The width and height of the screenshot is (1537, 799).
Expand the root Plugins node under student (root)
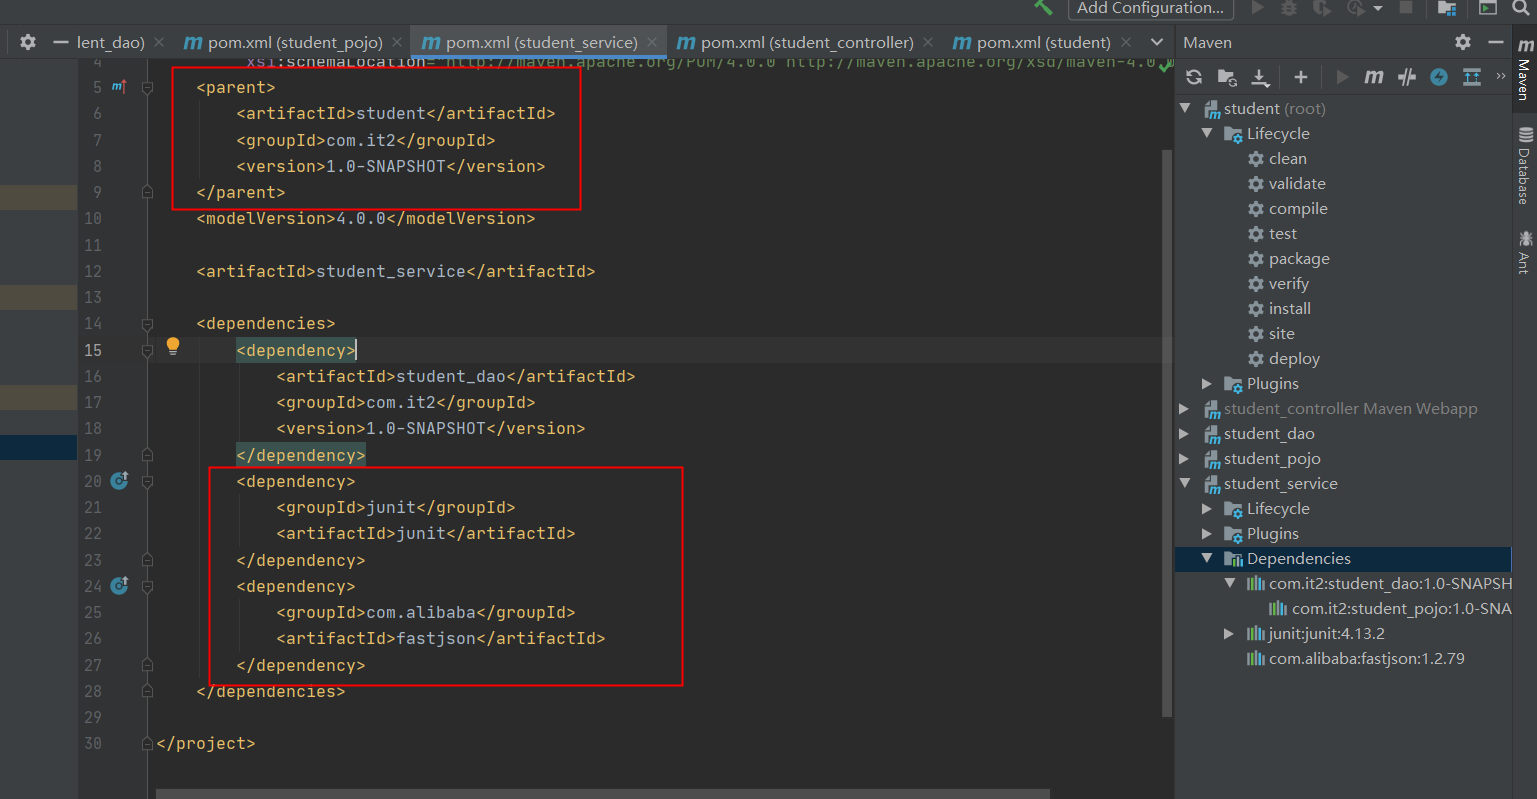(x=1207, y=384)
